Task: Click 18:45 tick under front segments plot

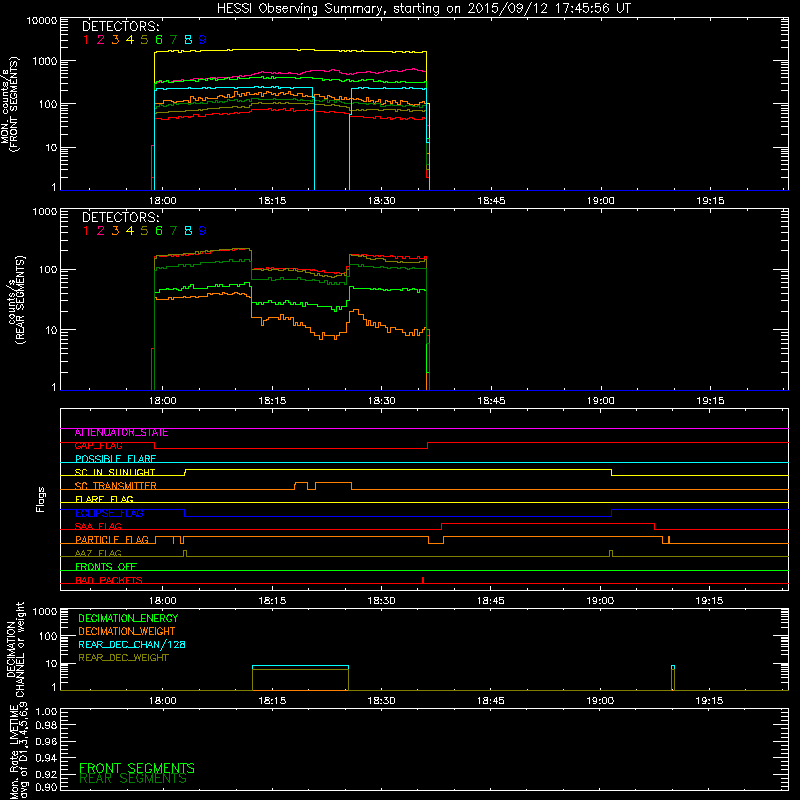Action: point(491,201)
